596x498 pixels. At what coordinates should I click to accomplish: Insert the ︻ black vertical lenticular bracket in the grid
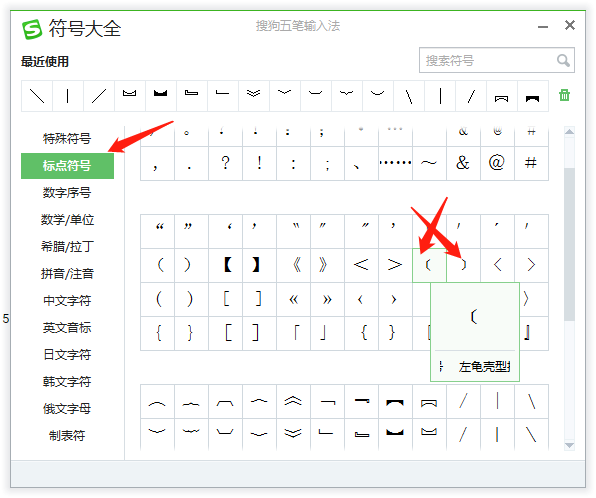395,401
